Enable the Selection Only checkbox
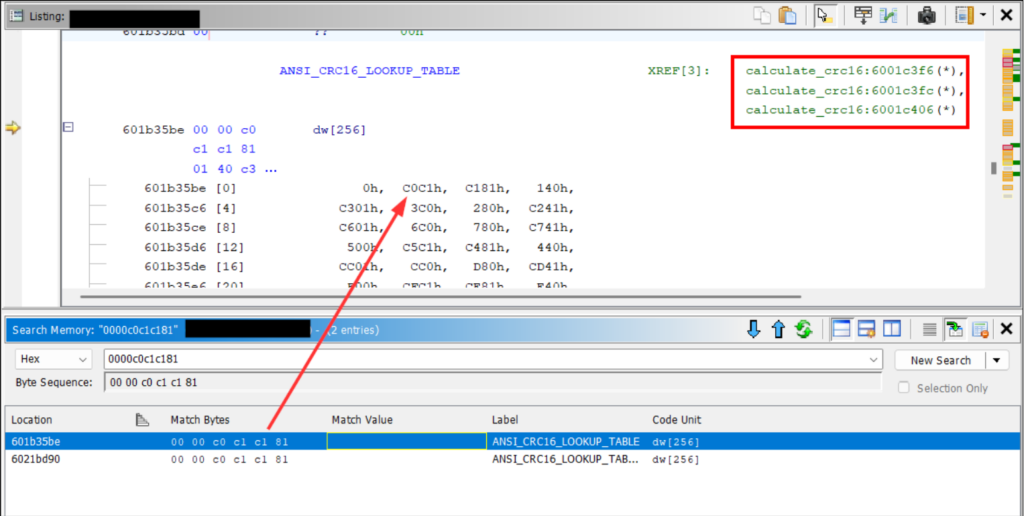Viewport: 1024px width, 516px height. point(904,388)
